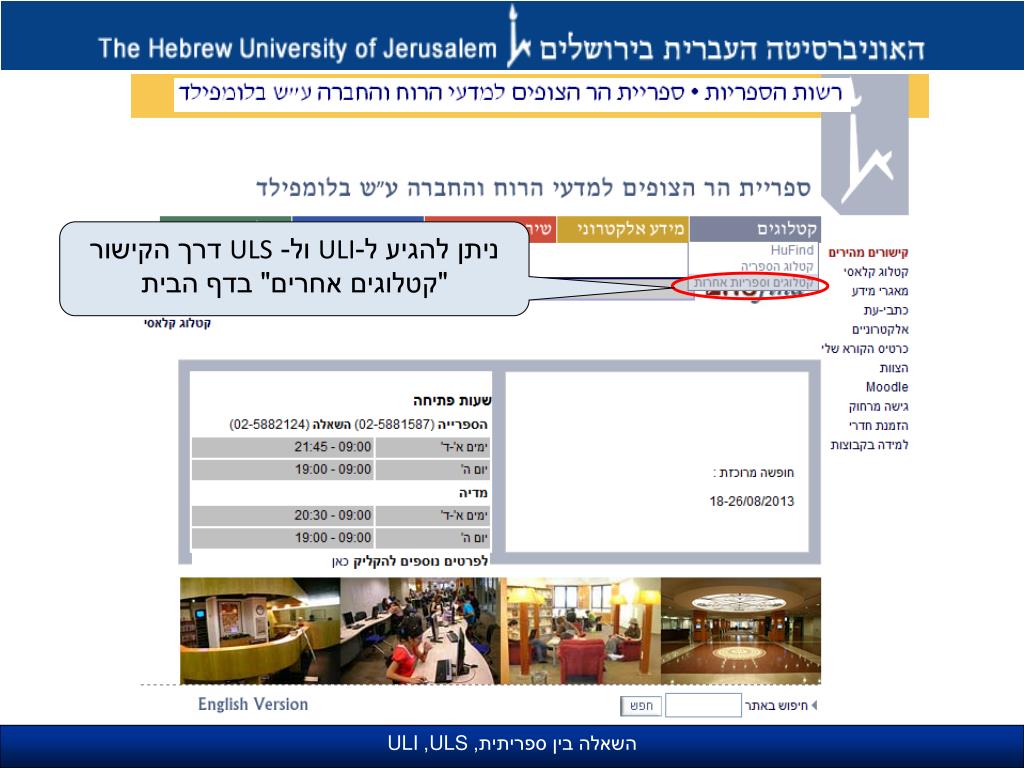The image size is (1024, 768).
Task: Click the חפש search button
Action: coord(641,706)
